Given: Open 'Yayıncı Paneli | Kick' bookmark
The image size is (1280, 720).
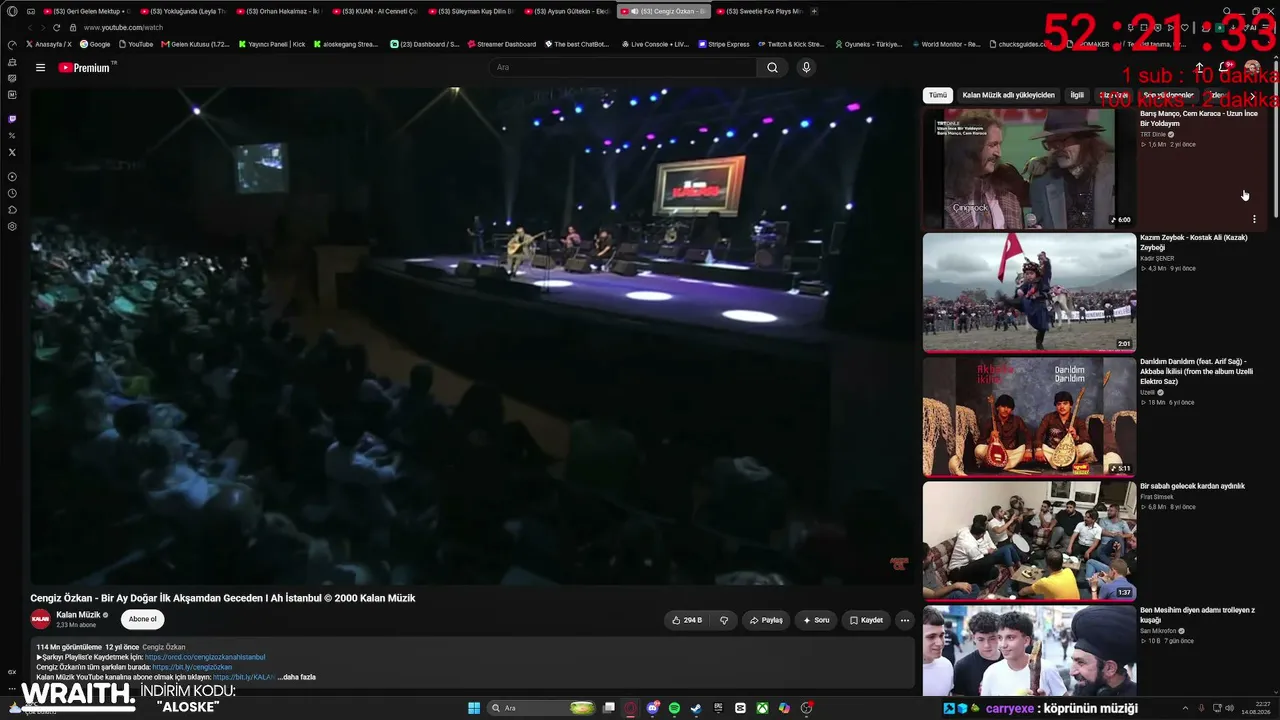Looking at the screenshot, I should coord(272,44).
